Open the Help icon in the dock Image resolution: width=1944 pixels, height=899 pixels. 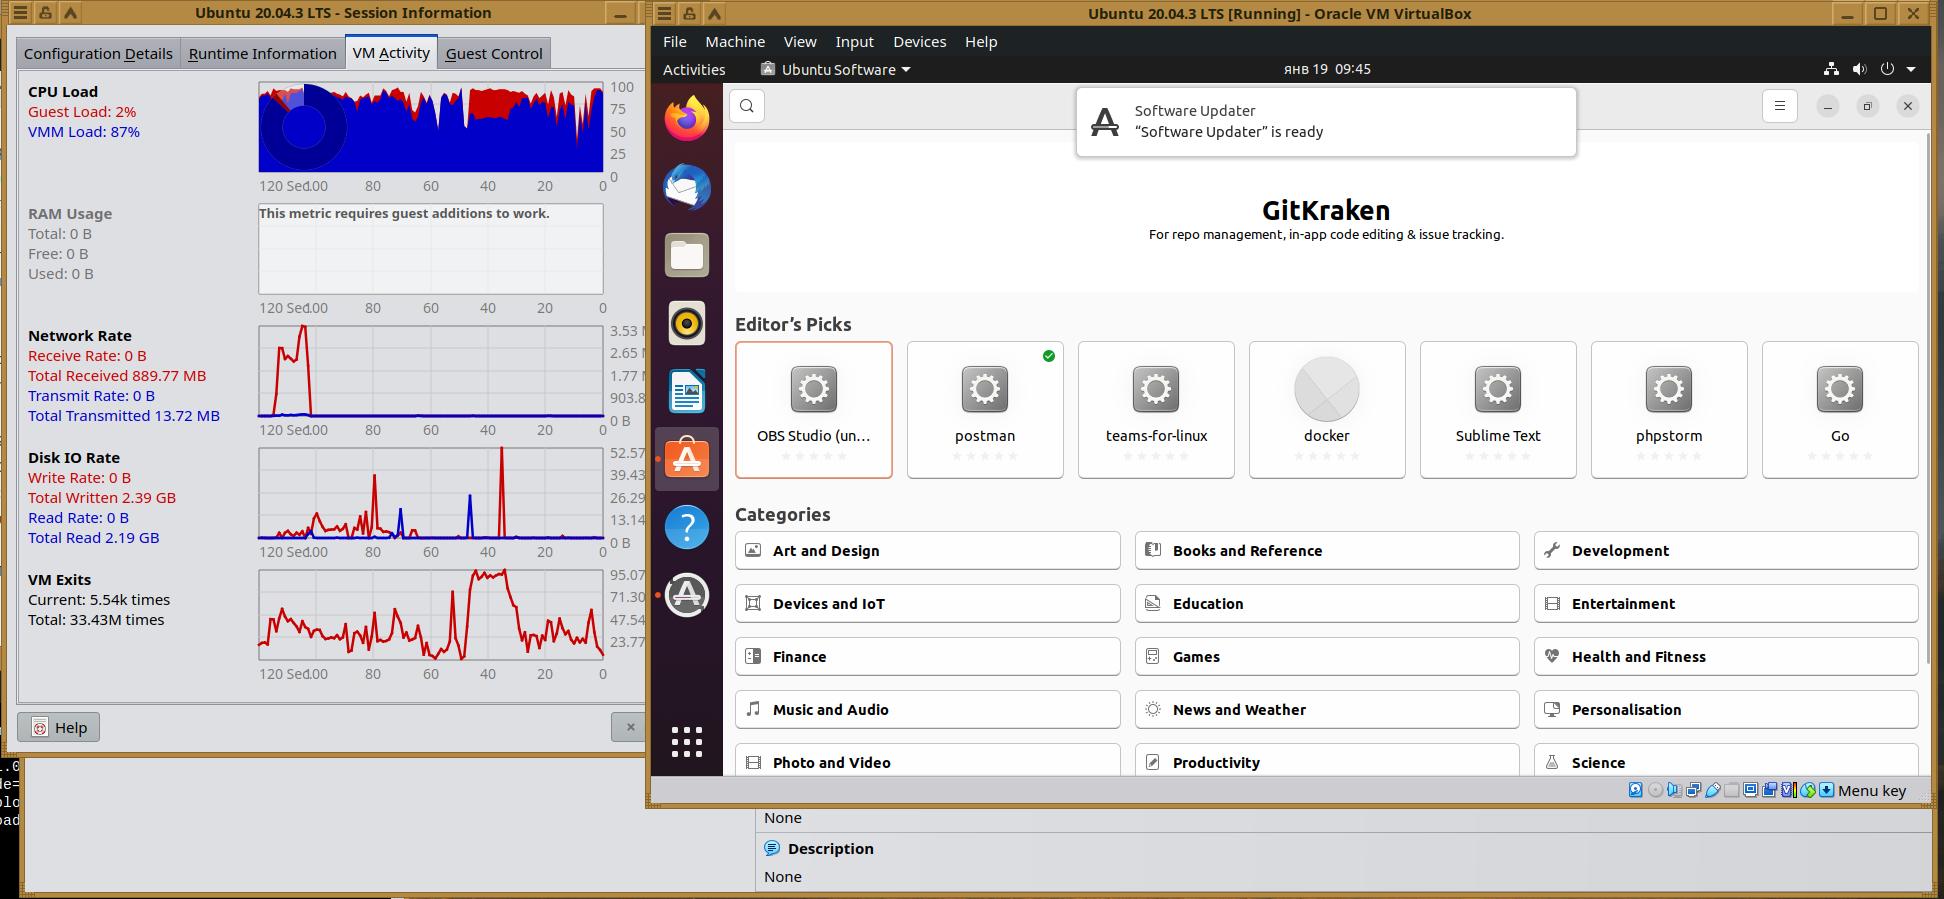click(x=687, y=527)
